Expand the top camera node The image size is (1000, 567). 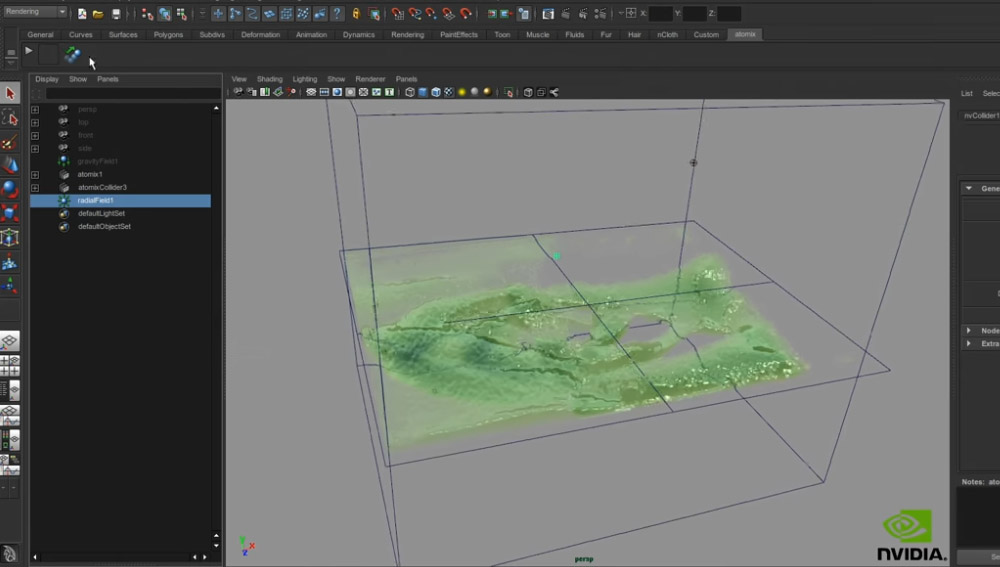[x=35, y=122]
